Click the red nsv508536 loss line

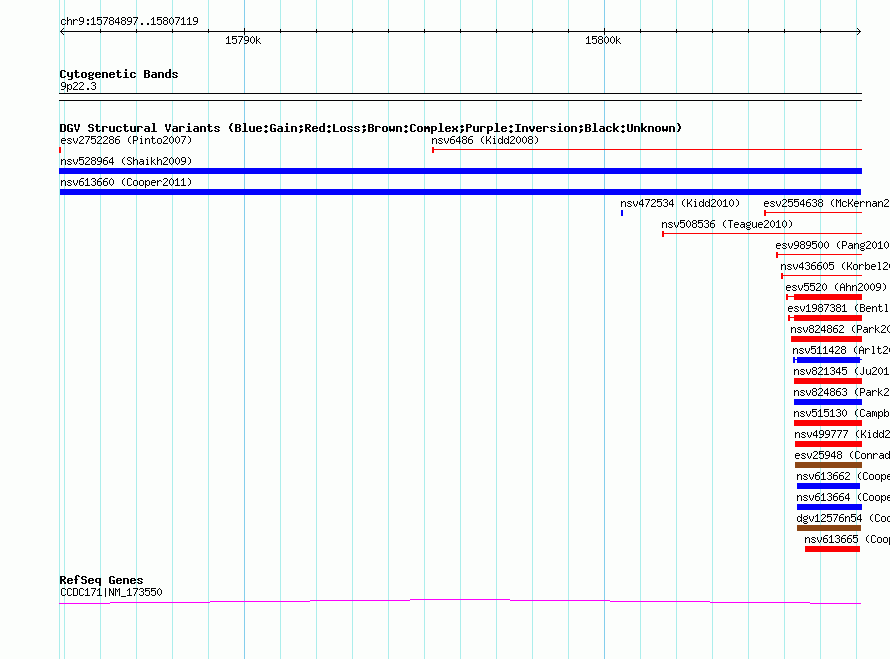tap(762, 234)
